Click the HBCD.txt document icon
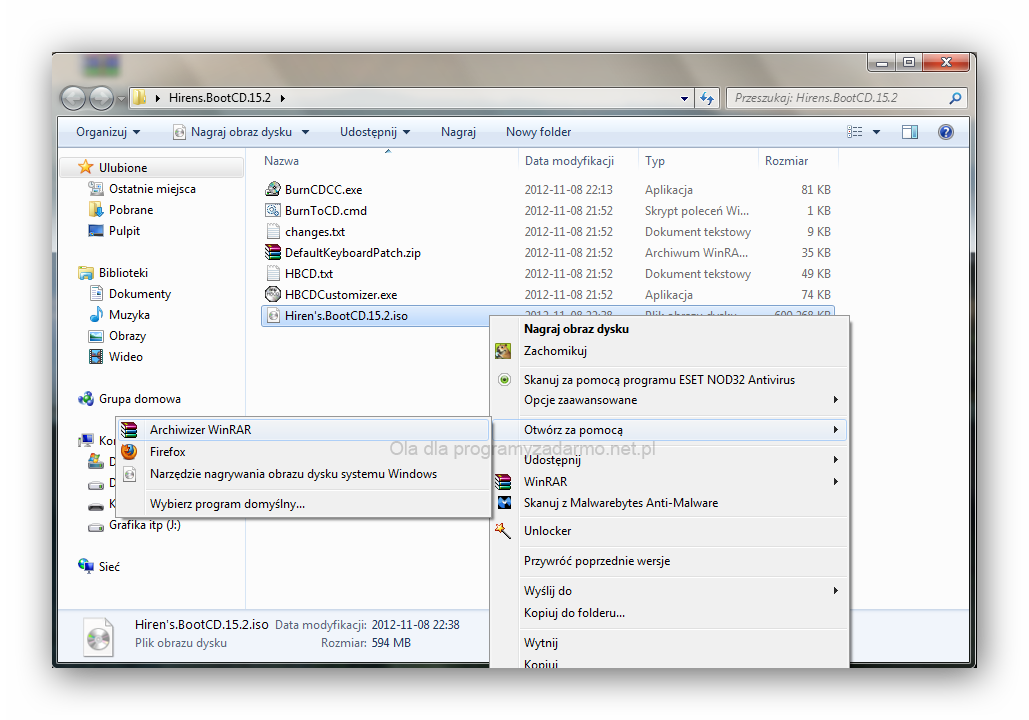 (x=273, y=273)
